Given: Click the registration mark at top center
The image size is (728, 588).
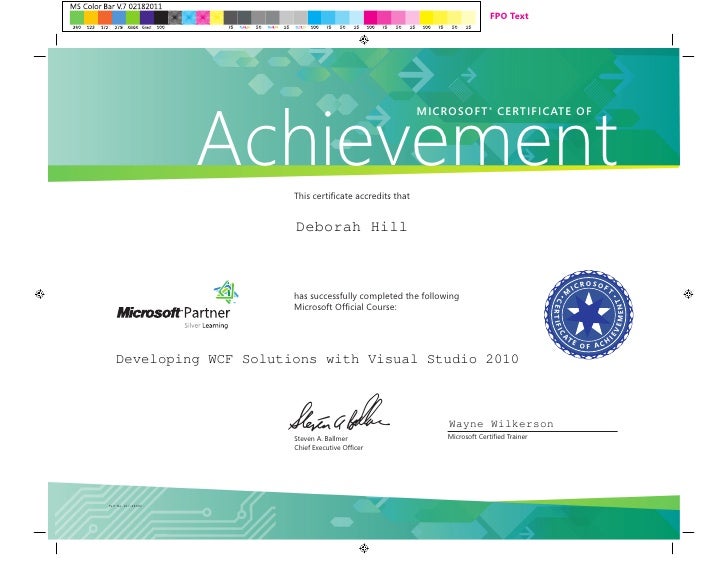Looking at the screenshot, I should point(364,40).
